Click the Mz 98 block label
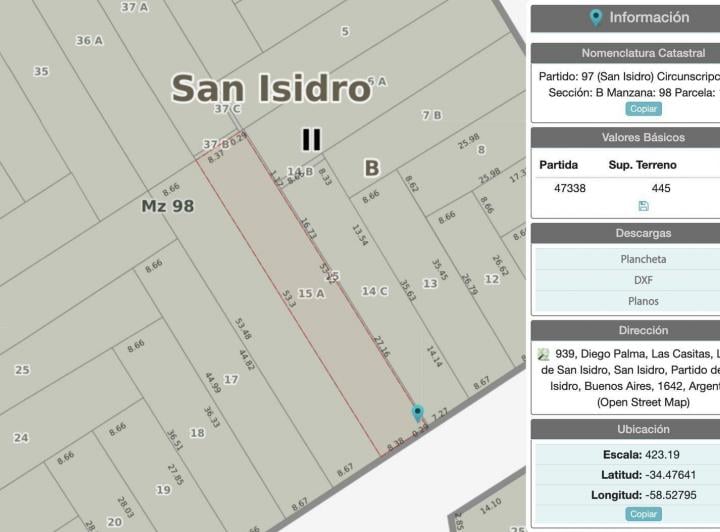 point(168,206)
